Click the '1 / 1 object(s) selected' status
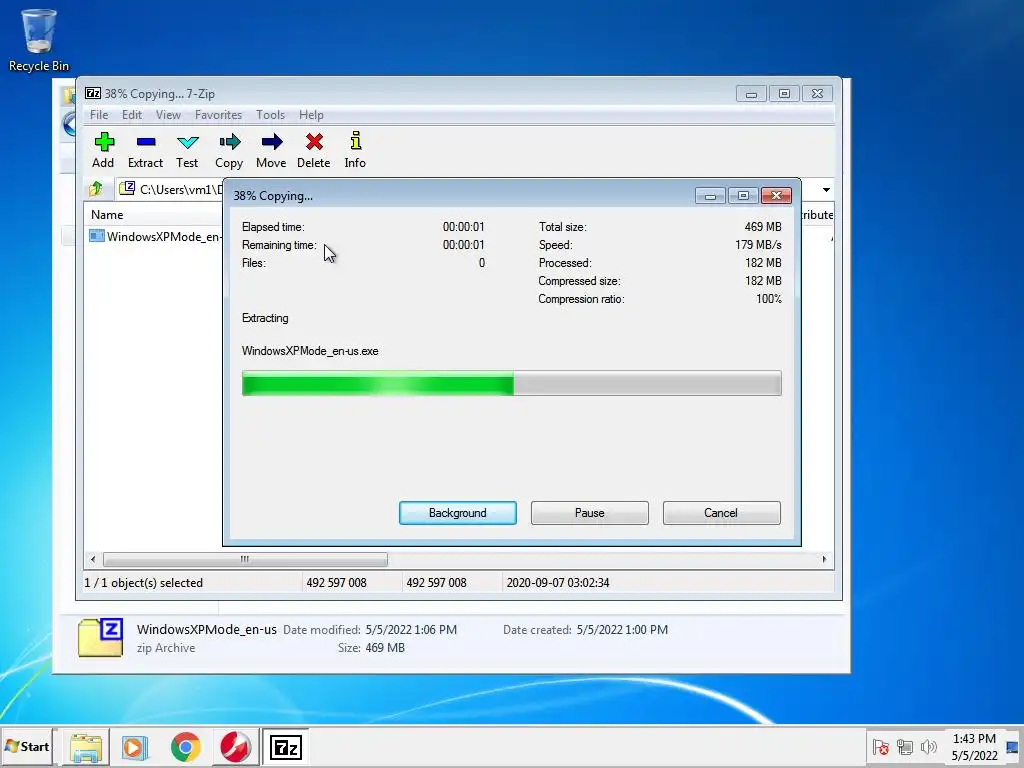The width and height of the screenshot is (1024, 768). click(144, 583)
